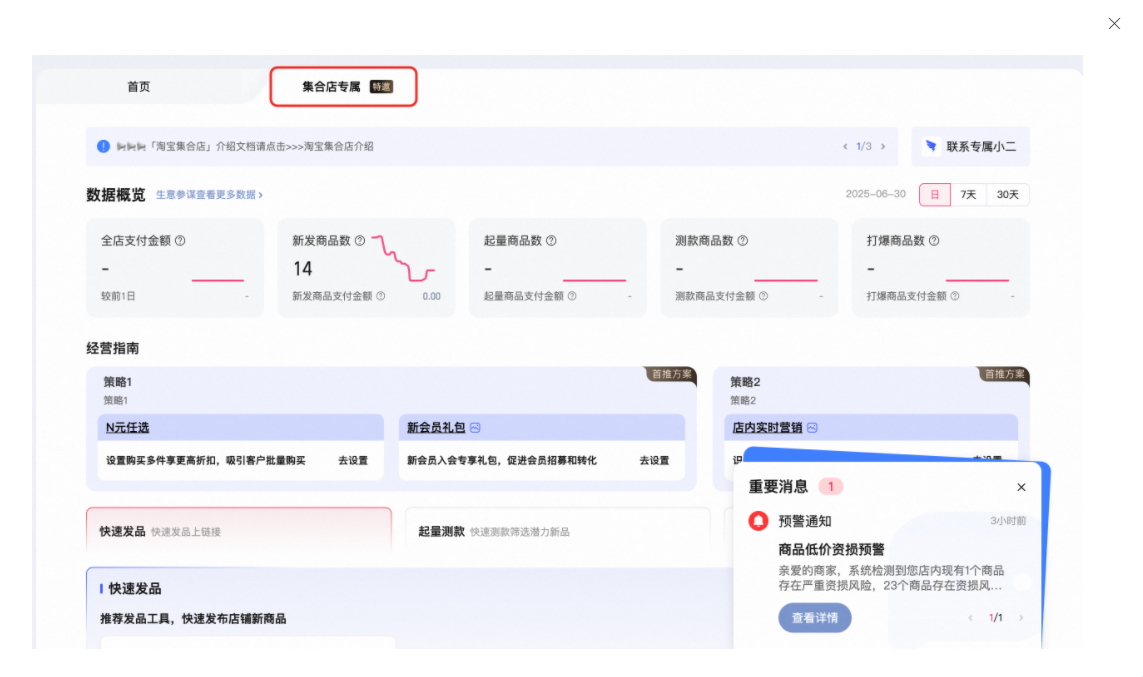
Task: Click the 策略1 首推方案 badge
Action: (x=671, y=375)
